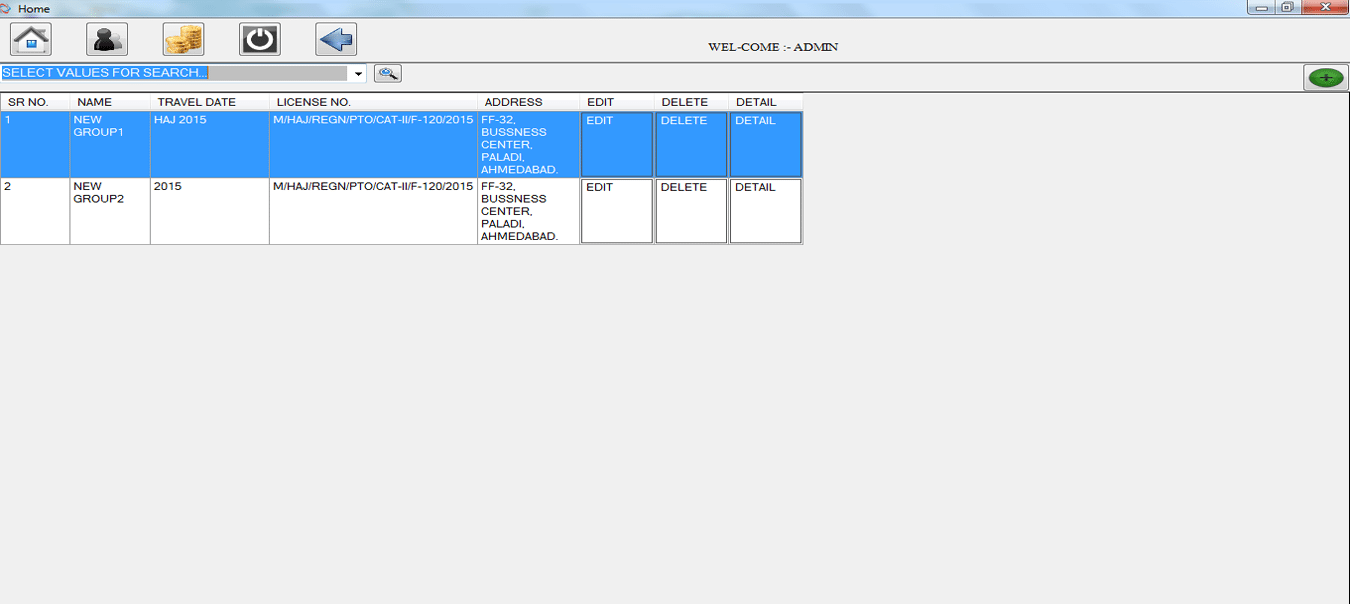
Task: Click the DELETE column header
Action: pos(691,102)
